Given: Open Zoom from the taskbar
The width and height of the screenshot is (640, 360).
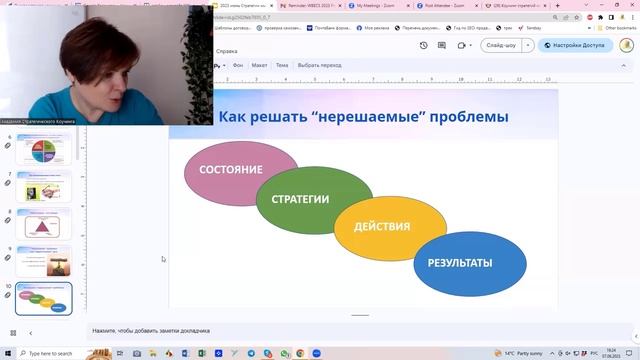Looking at the screenshot, I should click(316, 353).
